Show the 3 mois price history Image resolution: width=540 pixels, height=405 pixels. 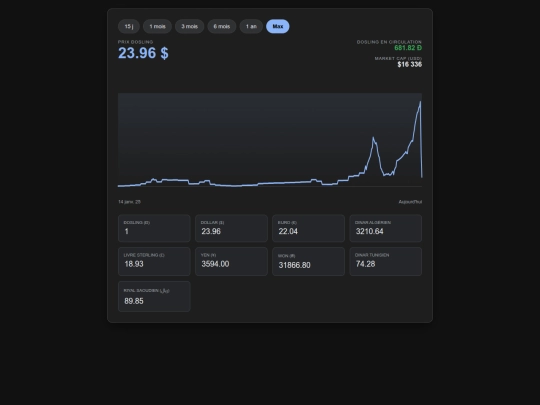click(189, 27)
